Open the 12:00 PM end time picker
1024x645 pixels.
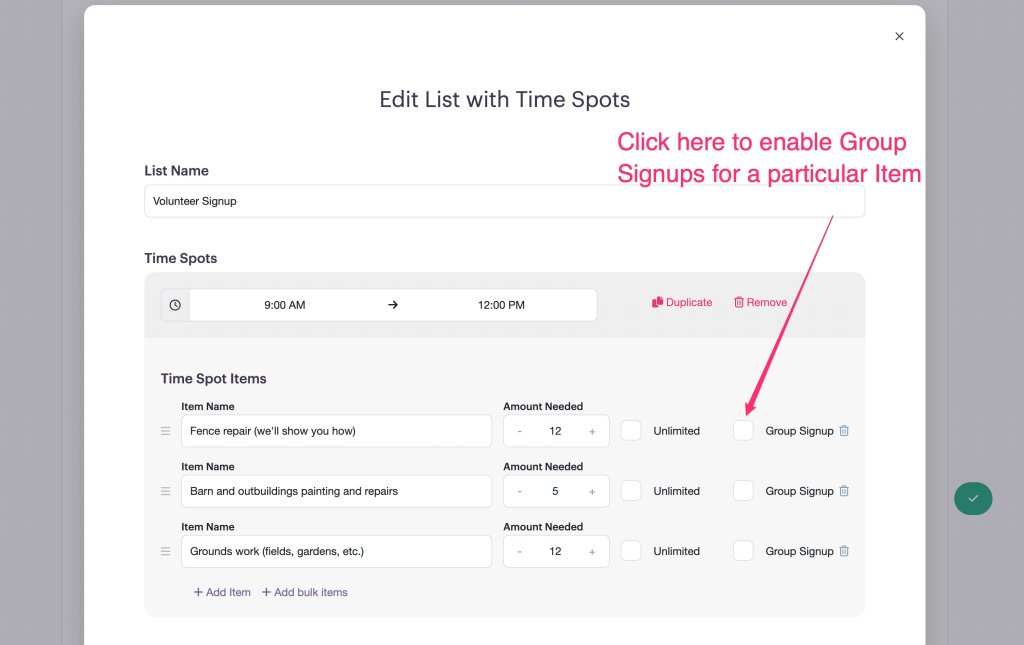coord(499,304)
